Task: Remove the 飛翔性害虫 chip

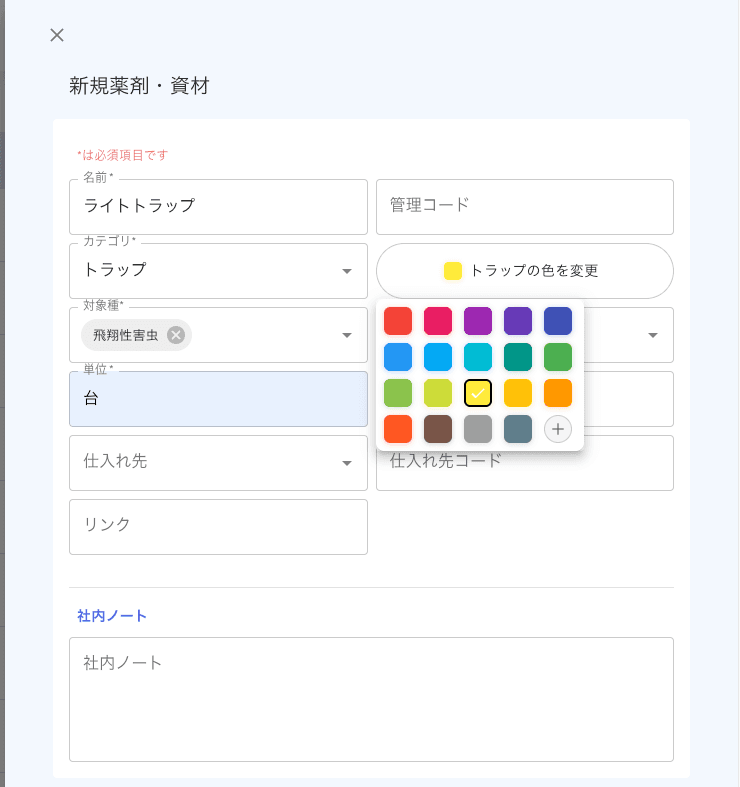Action: pos(176,335)
